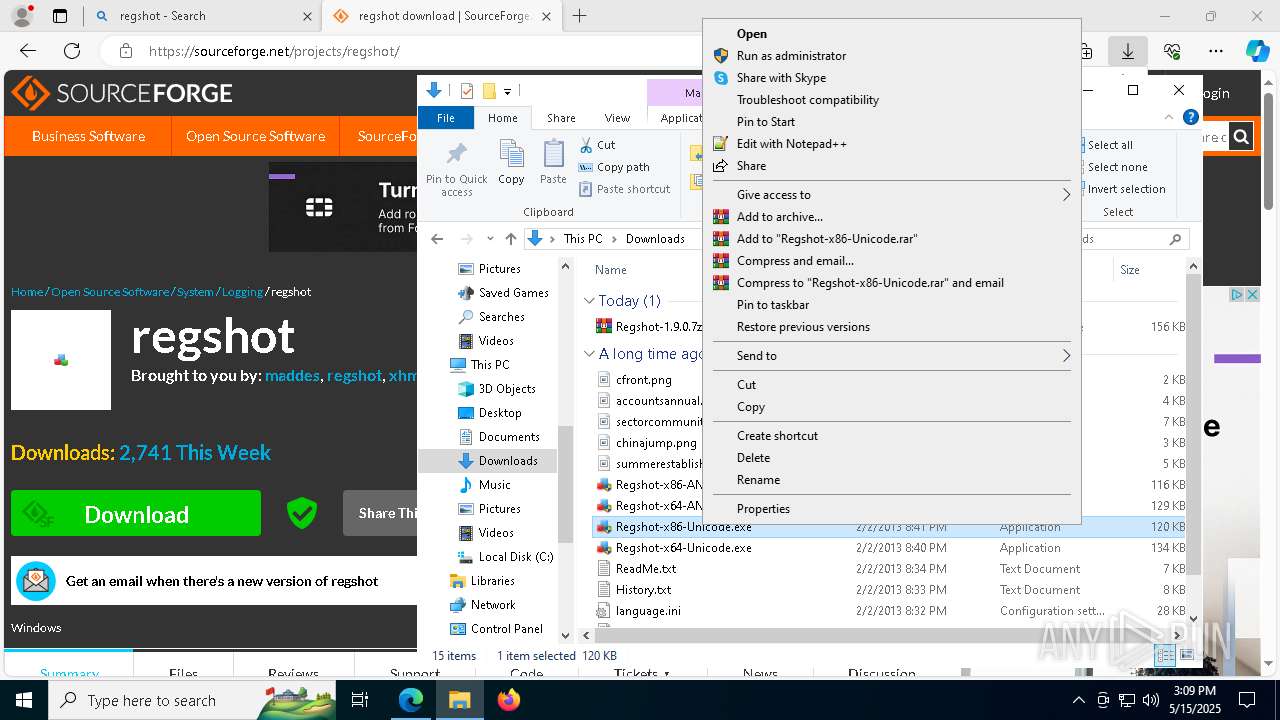Refresh the SourceForge page
Viewport: 1280px width, 720px height.
coord(72,51)
